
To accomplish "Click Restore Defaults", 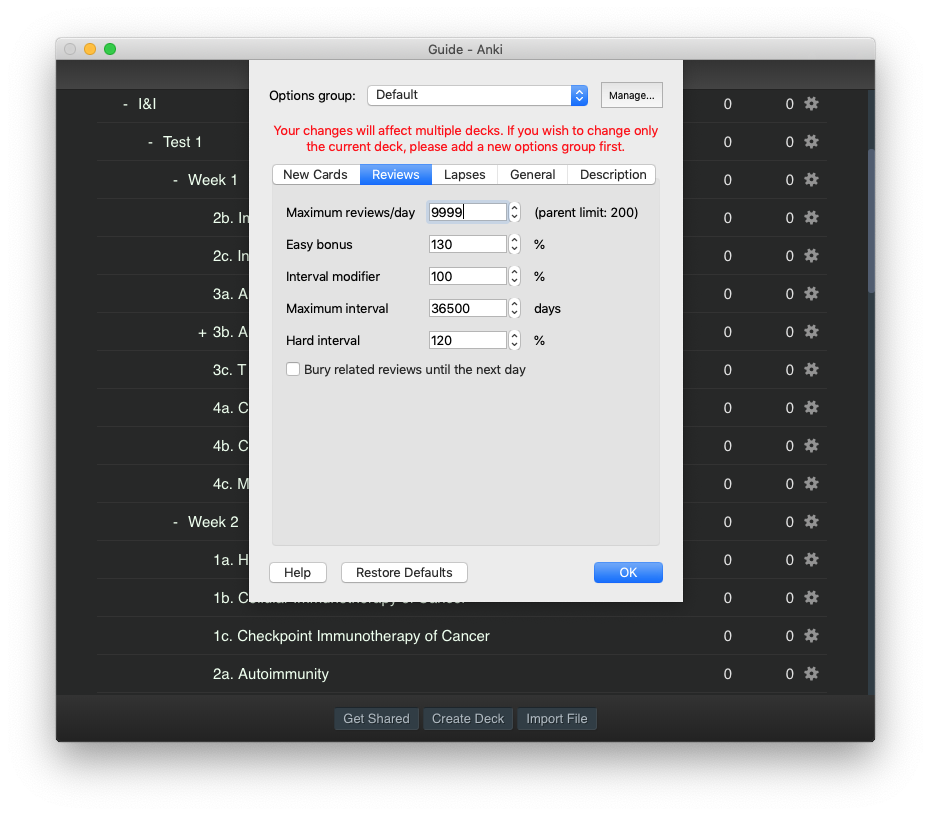I will point(404,573).
